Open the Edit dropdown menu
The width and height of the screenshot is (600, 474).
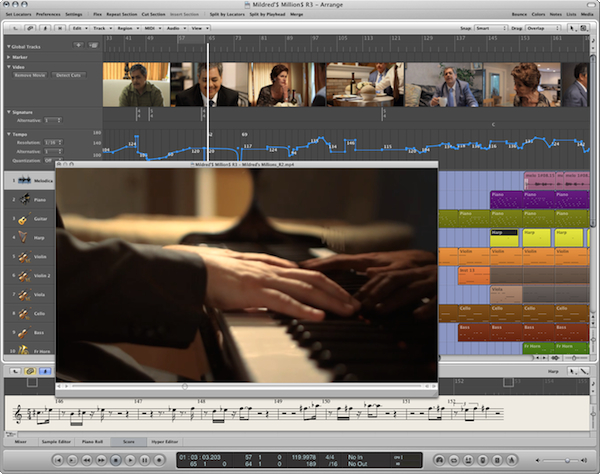(80, 28)
